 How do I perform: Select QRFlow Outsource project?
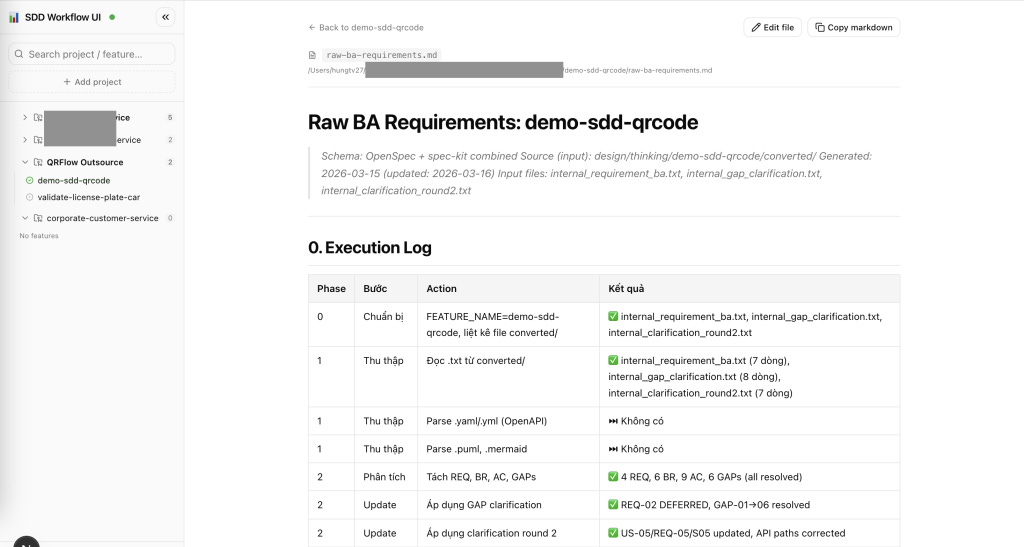pyautogui.click(x=85, y=162)
